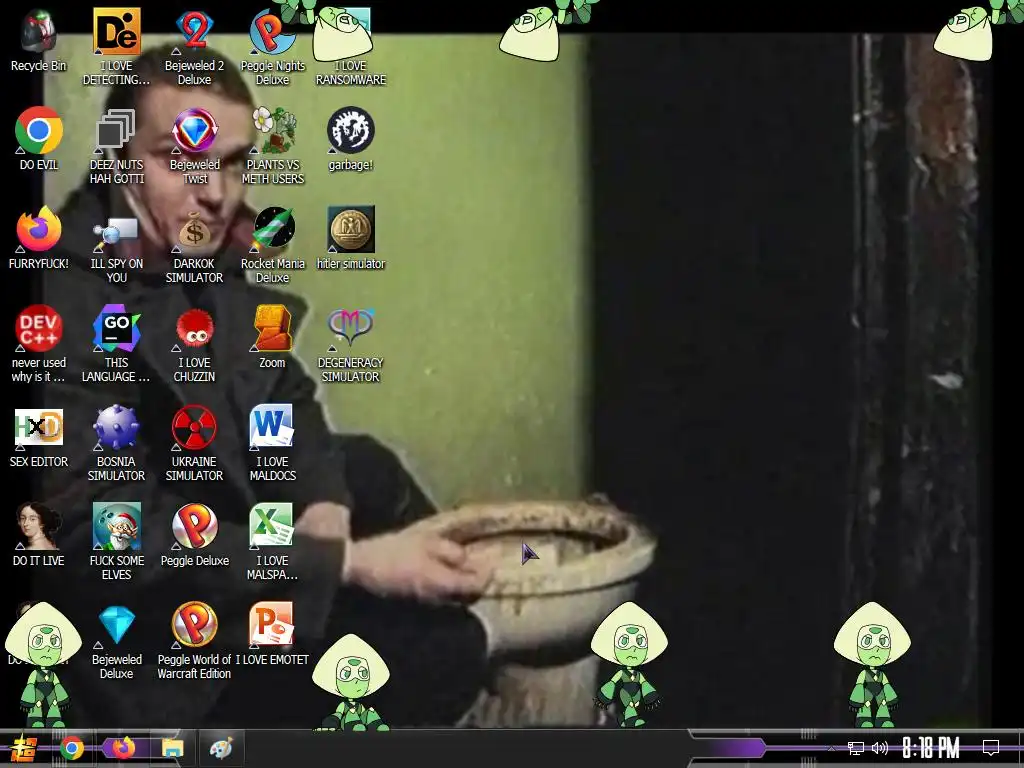Open the Plants vs Zombies flower icon

pyautogui.click(x=272, y=131)
